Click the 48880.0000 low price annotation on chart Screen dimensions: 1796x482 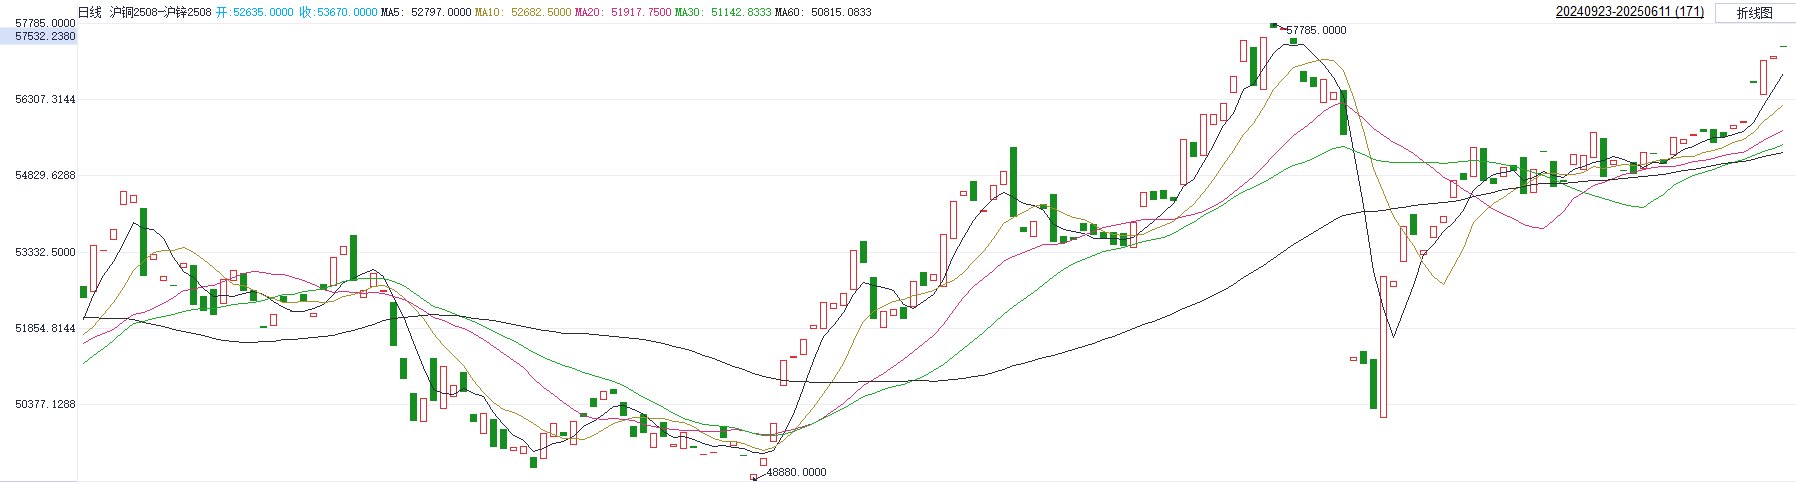click(x=796, y=472)
